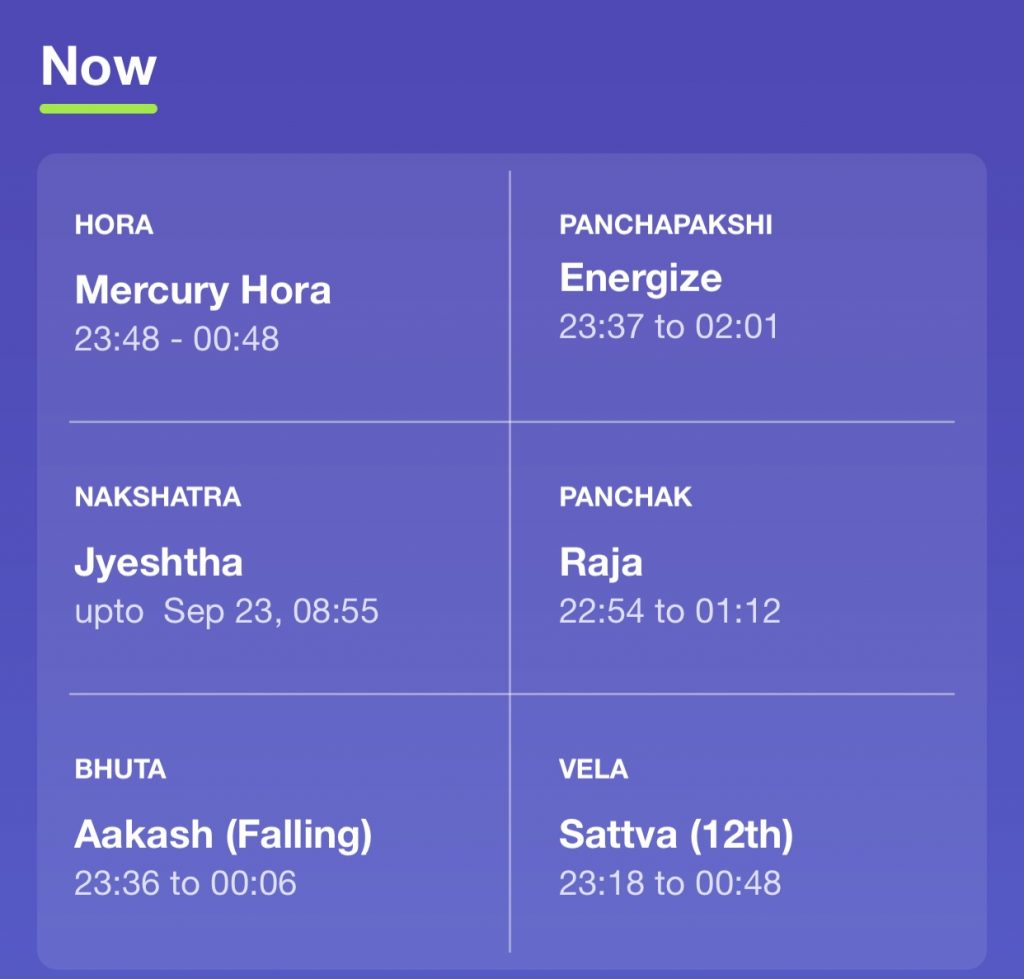Open the NAKSHATRA section label
This screenshot has width=1024, height=979.
(157, 497)
